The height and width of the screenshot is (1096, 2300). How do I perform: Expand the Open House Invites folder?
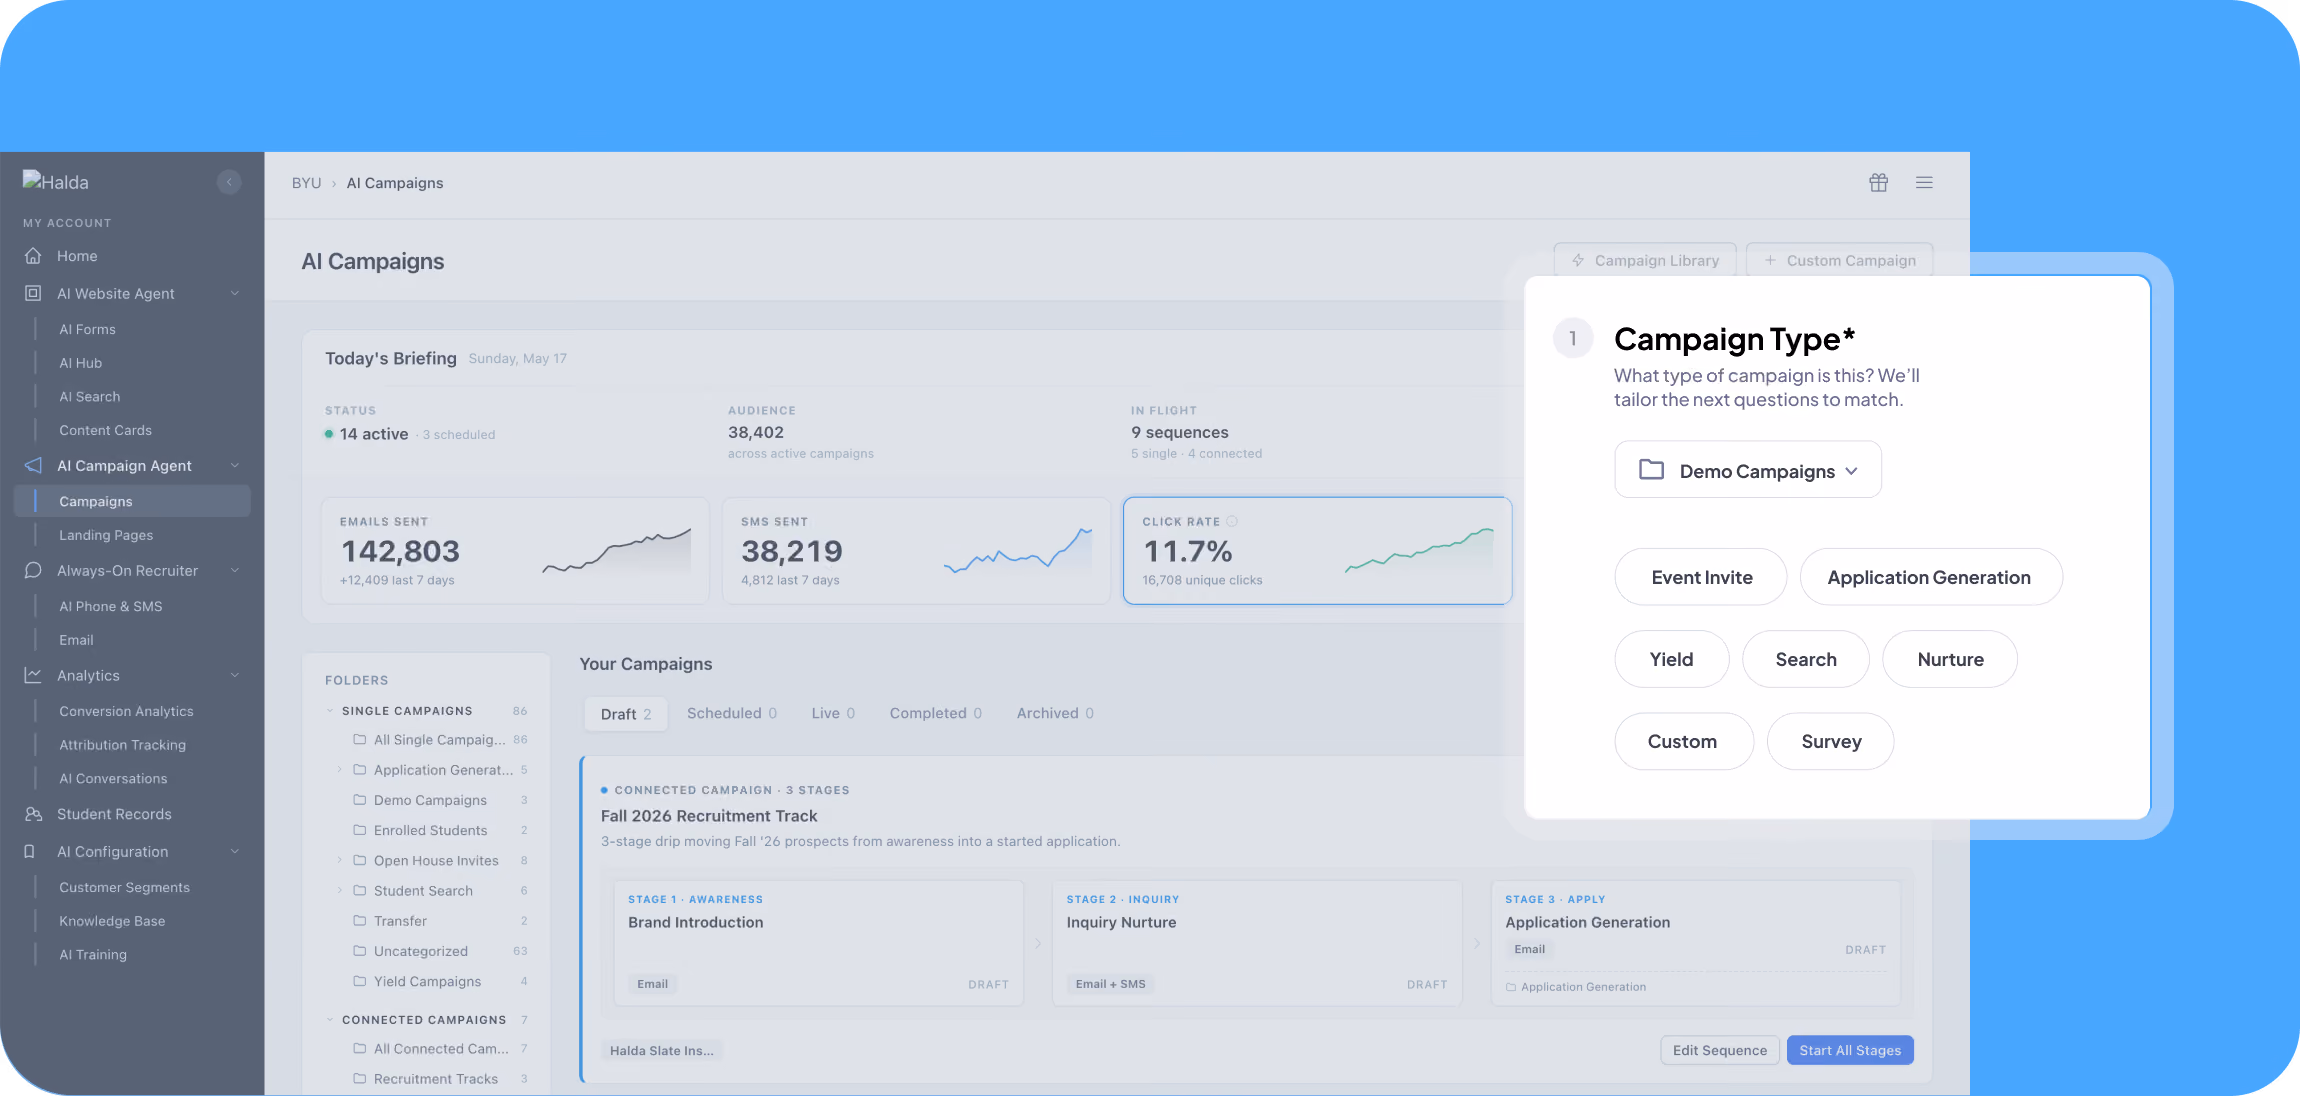[x=340, y=860]
